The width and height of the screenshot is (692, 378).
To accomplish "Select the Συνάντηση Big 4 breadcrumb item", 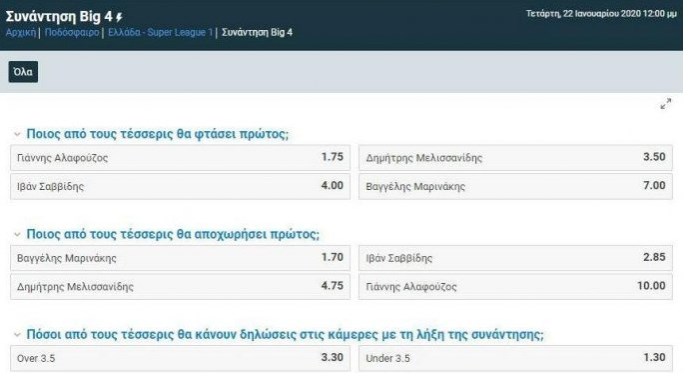I will 257,33.
